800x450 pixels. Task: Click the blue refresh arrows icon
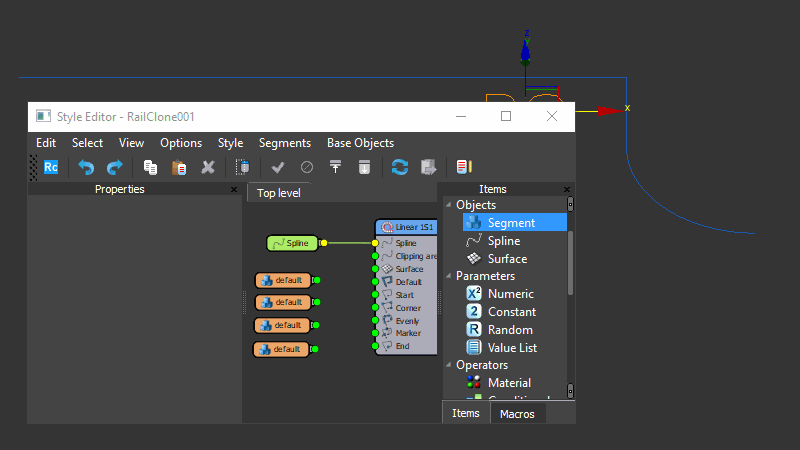[x=400, y=167]
